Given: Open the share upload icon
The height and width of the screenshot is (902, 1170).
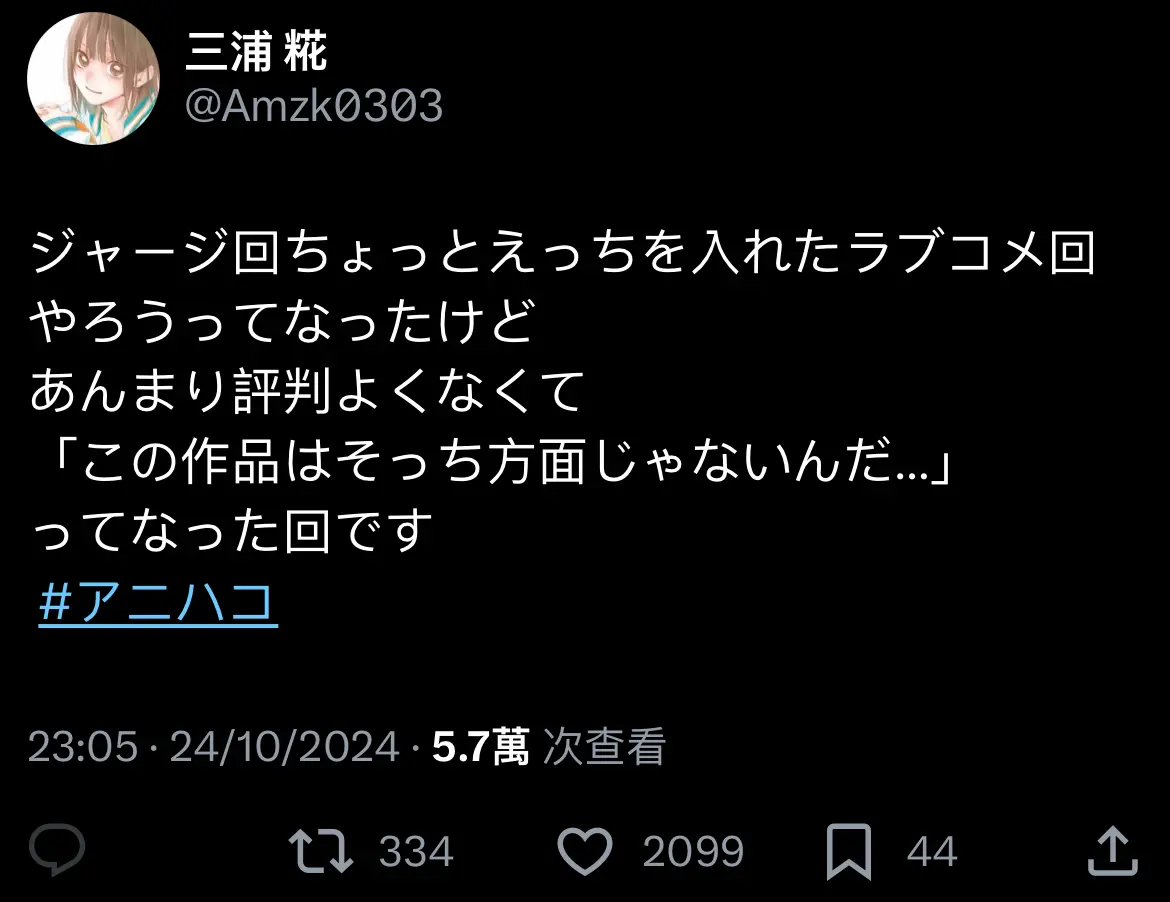Looking at the screenshot, I should tap(1113, 851).
